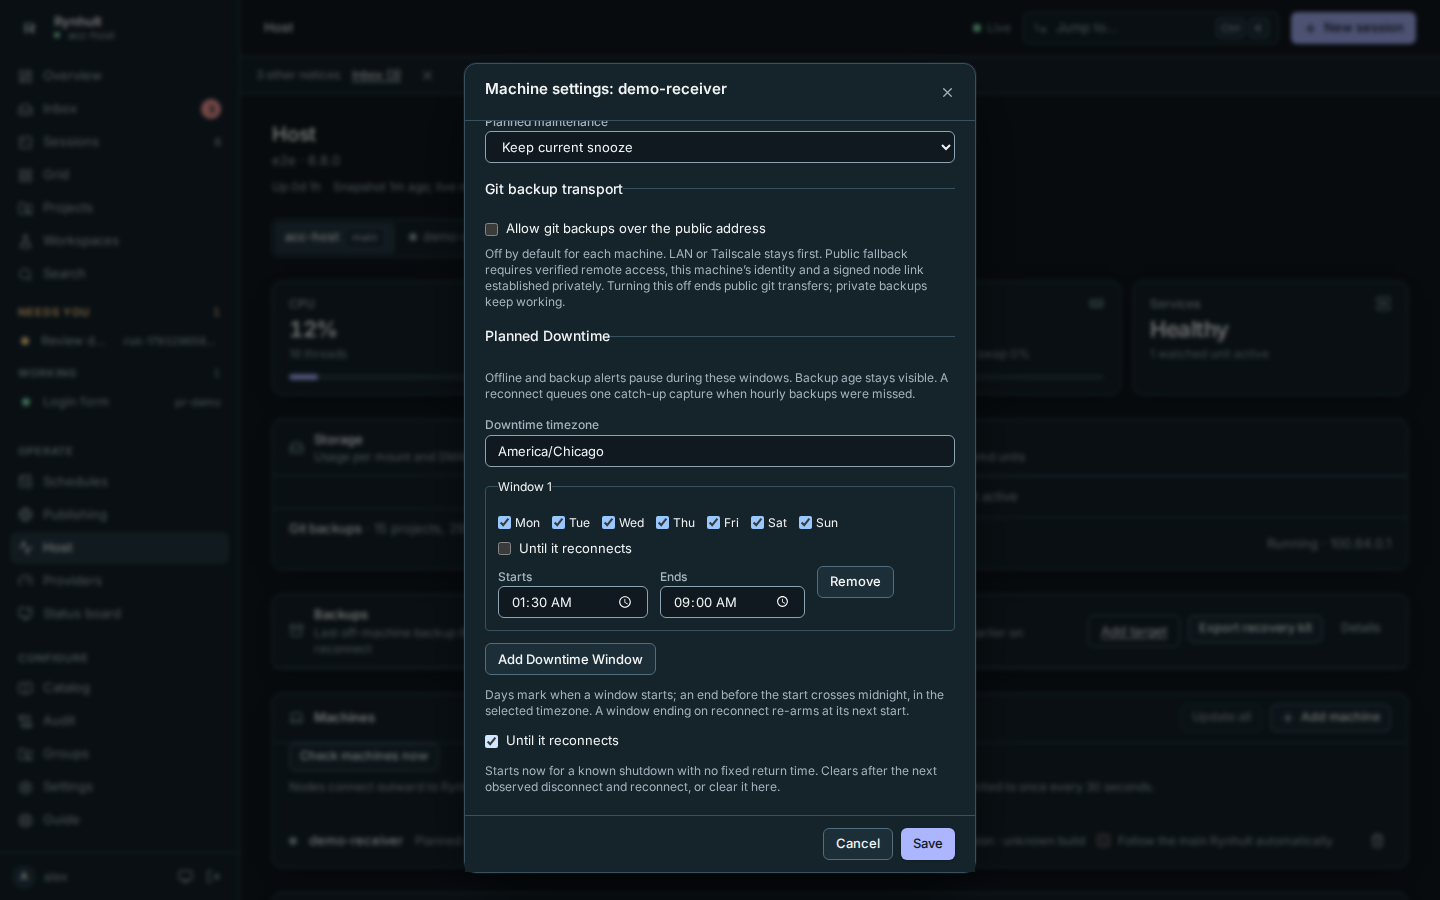The height and width of the screenshot is (900, 1440).
Task: Uncheck Wed in Window 1
Action: (x=608, y=522)
